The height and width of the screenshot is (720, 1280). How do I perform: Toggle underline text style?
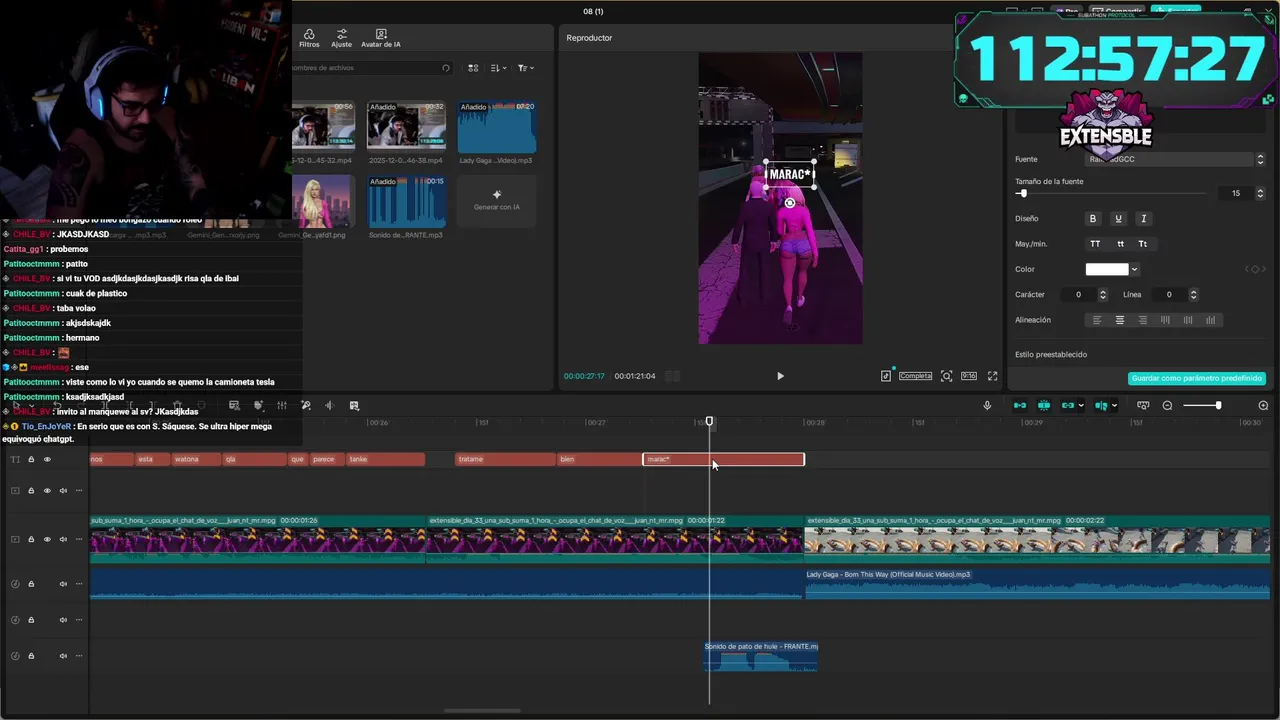1118,219
